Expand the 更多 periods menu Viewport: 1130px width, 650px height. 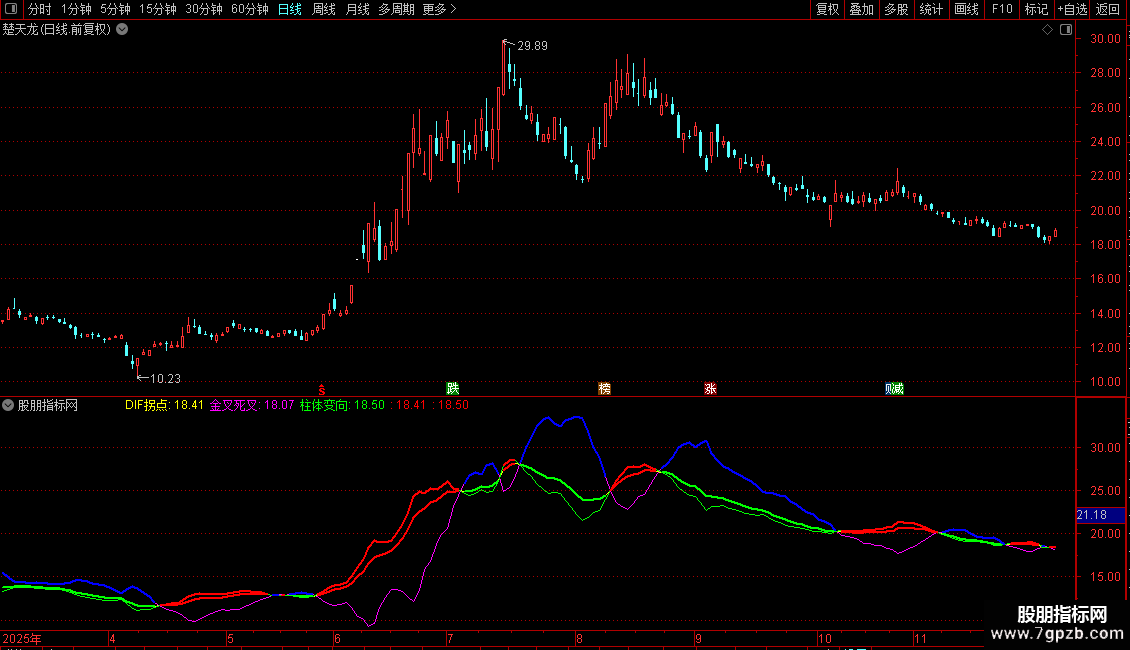pyautogui.click(x=439, y=9)
